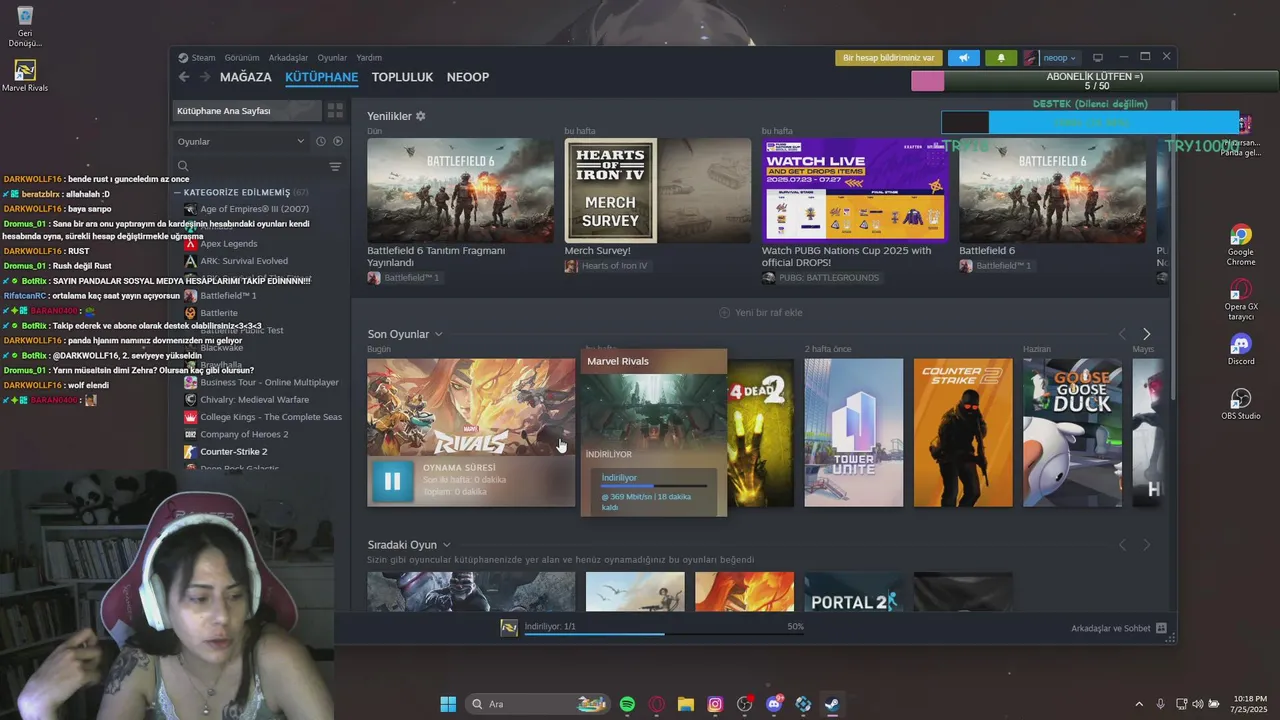Click 'Bir hesap bildiriminiz var' button
This screenshot has width=1280, height=720.
click(x=889, y=58)
